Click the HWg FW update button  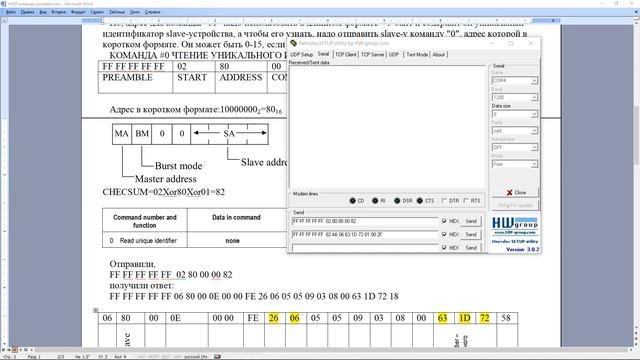(515, 205)
